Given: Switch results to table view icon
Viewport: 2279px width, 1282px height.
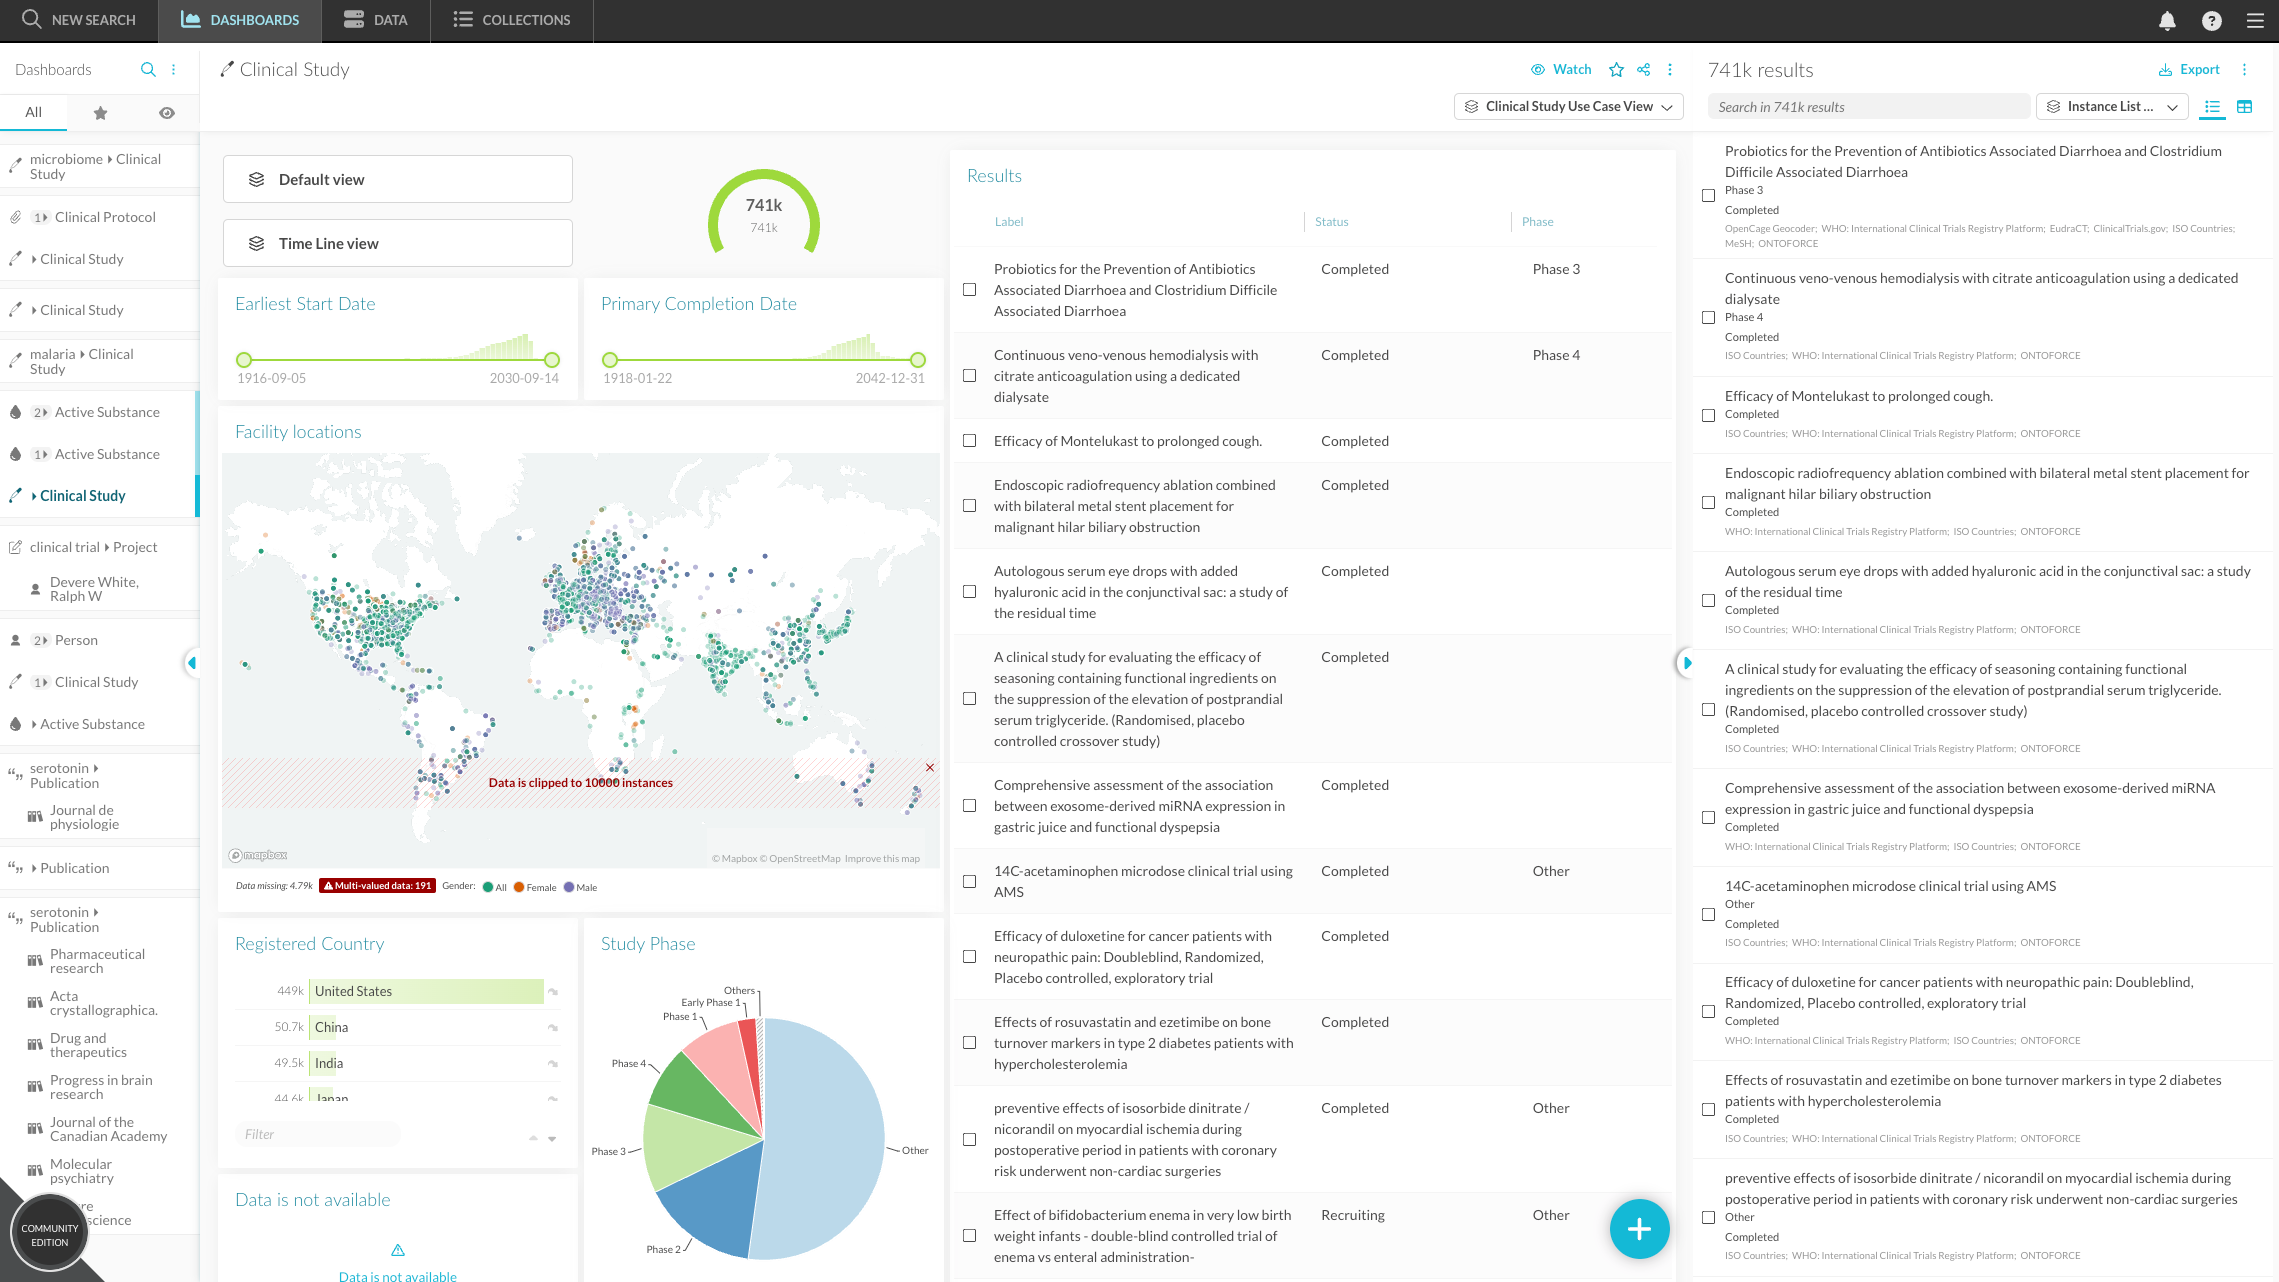Looking at the screenshot, I should click(2244, 107).
